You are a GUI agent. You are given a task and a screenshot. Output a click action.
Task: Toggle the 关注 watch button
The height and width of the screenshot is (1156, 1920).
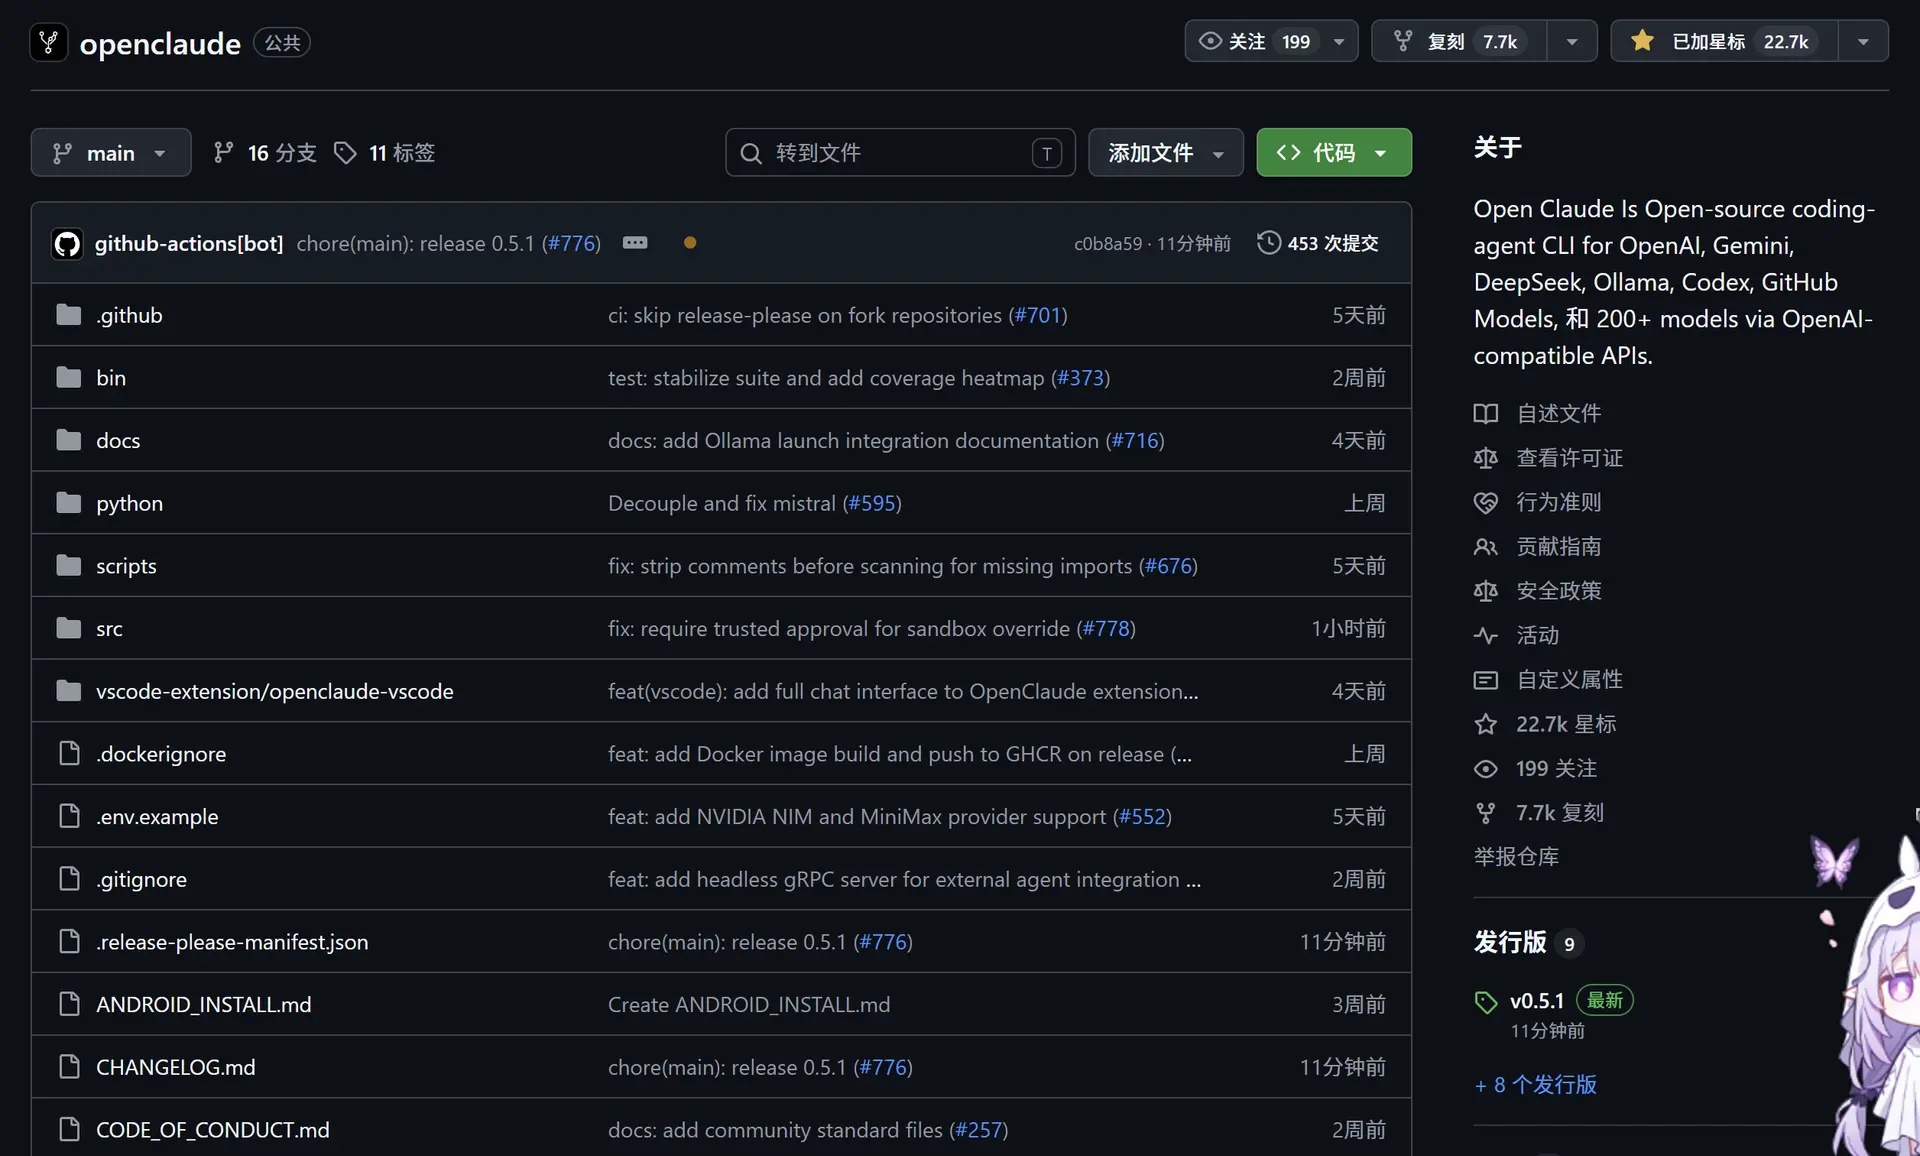[x=1271, y=41]
